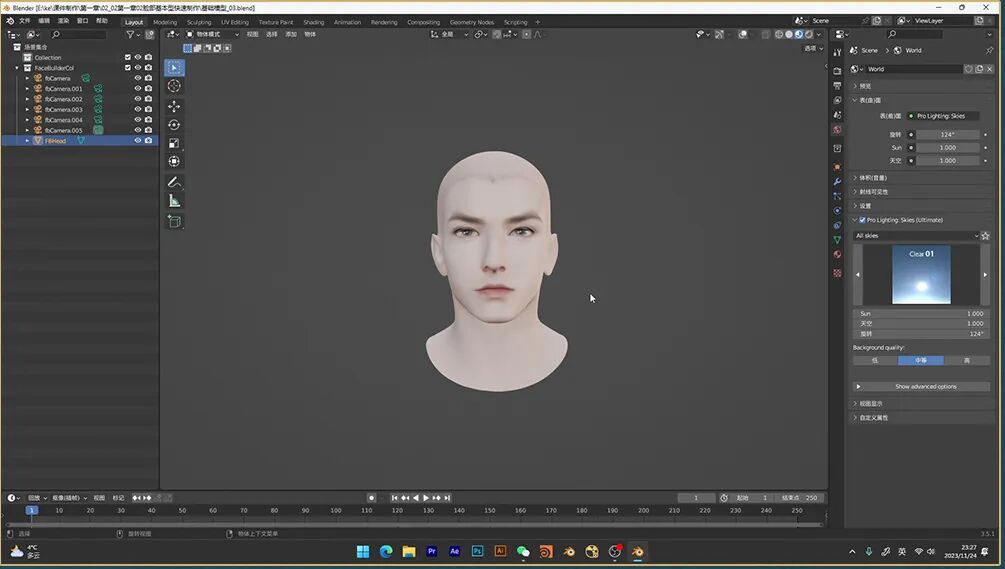Open the object mode dropdown
Screen dimensions: 1005x569
(x=212, y=35)
